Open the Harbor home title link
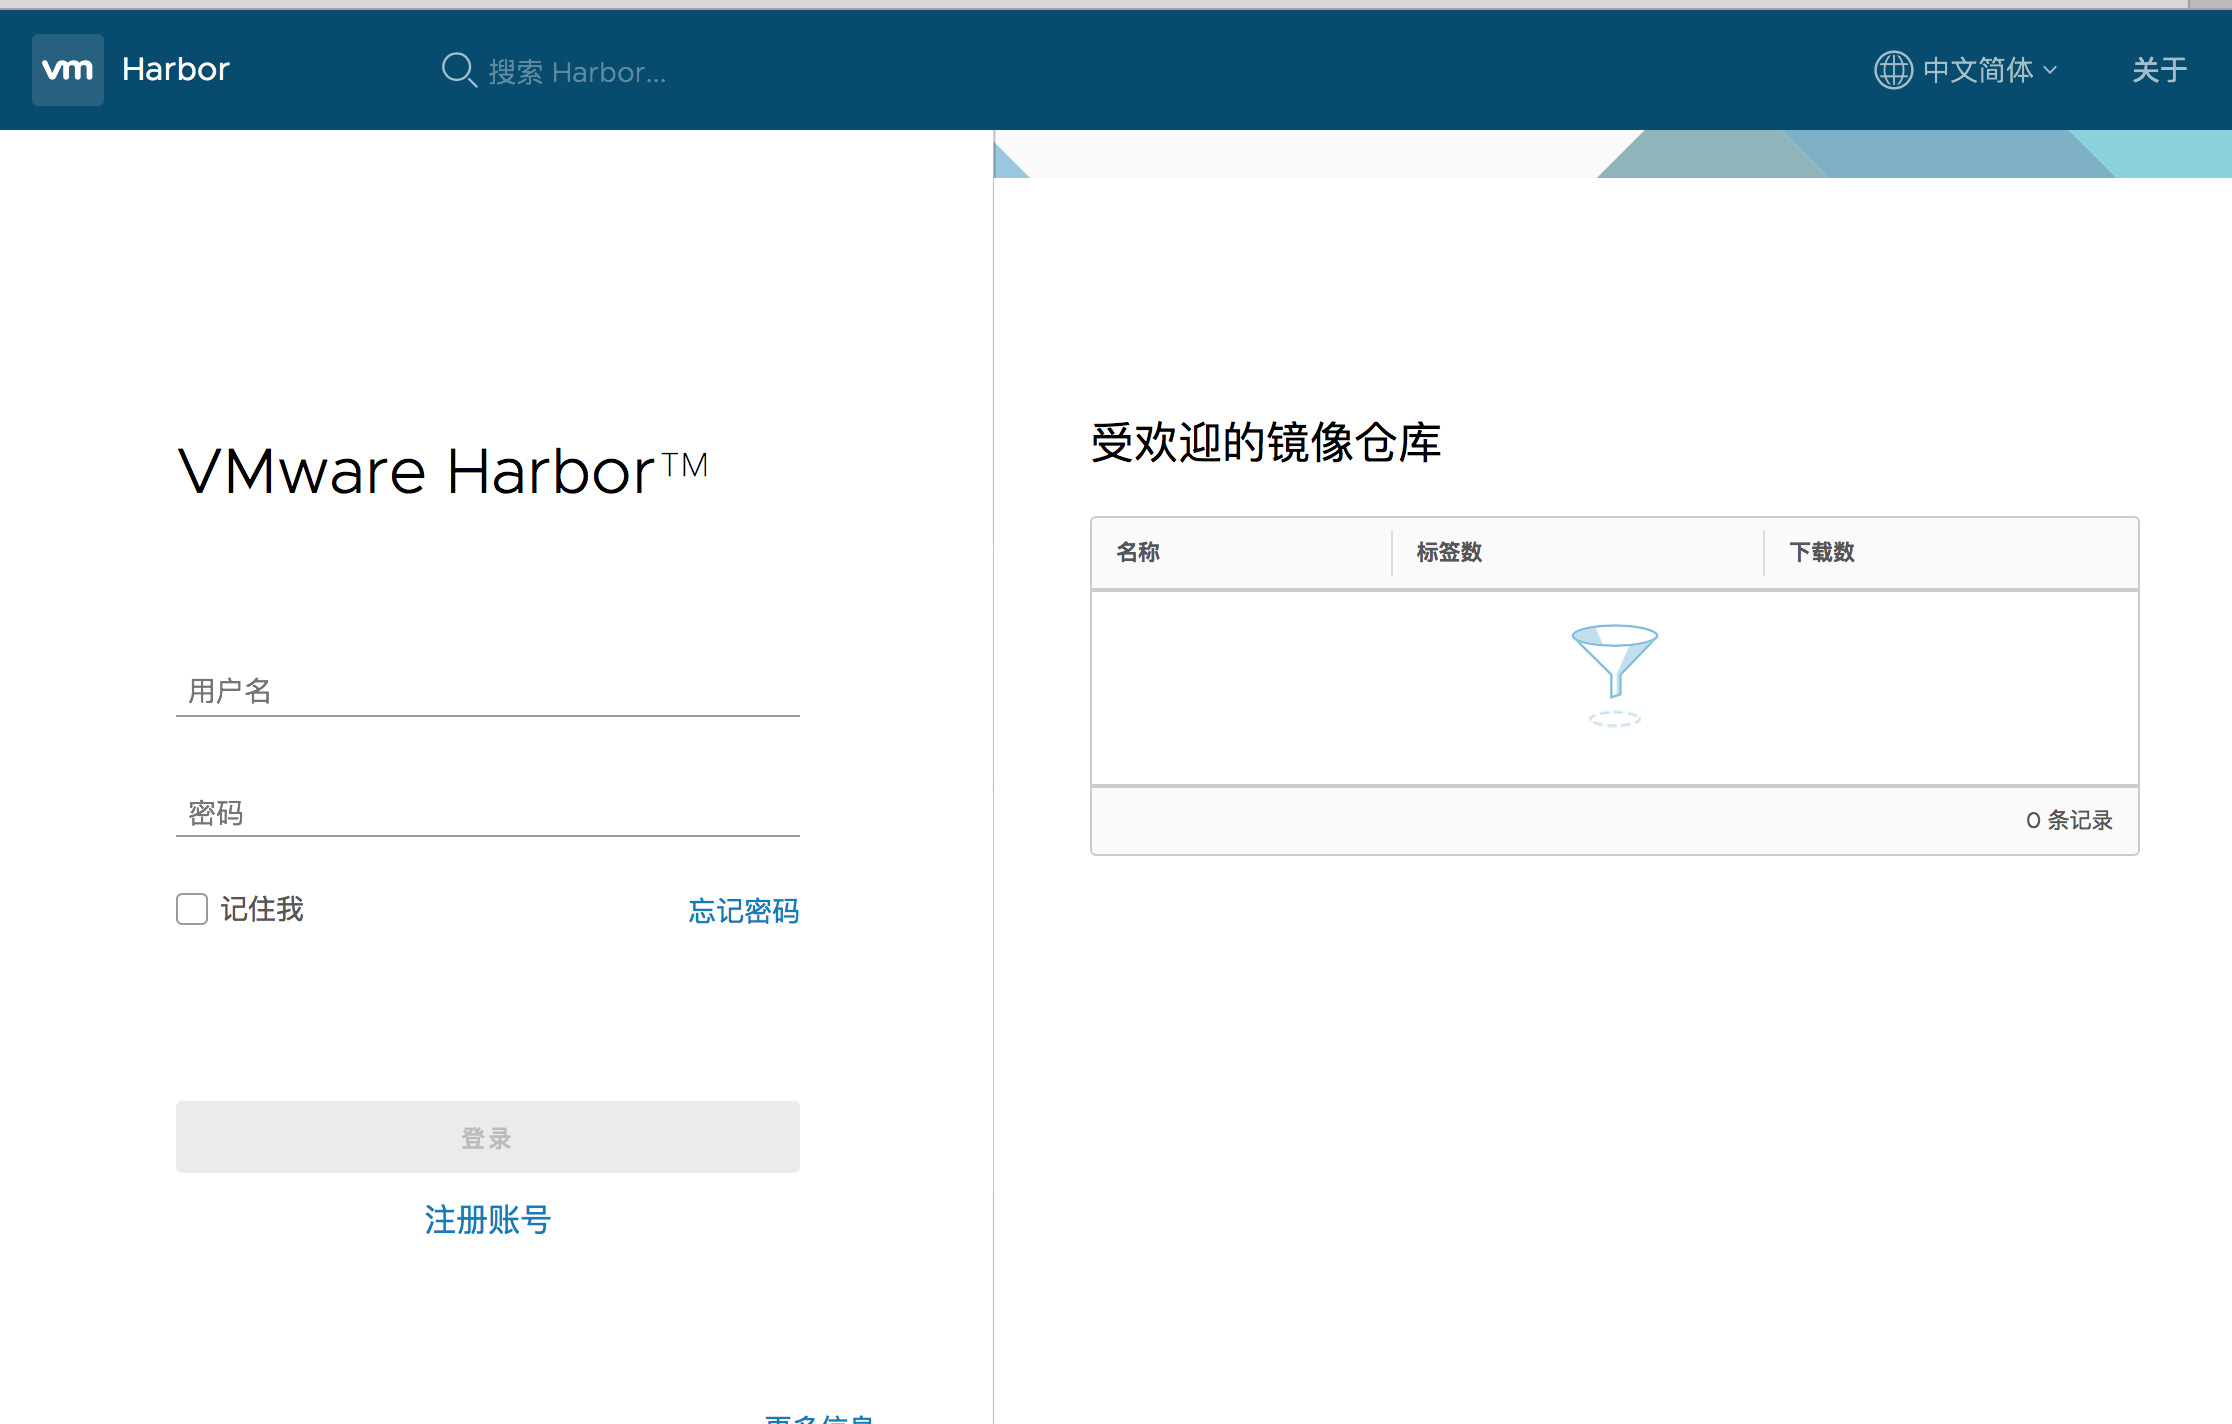 point(176,69)
